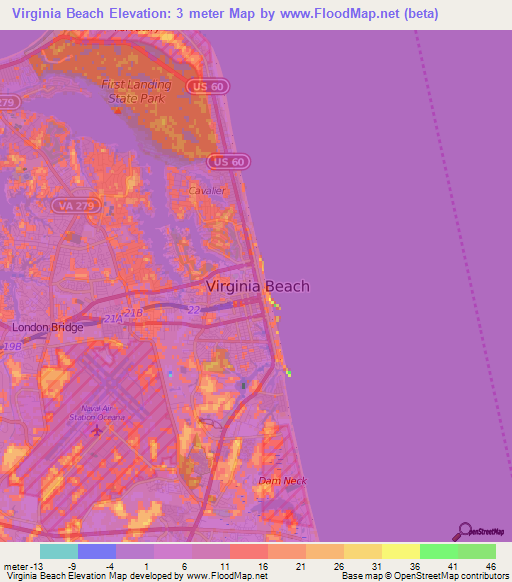The image size is (512, 582).
Task: Click the lower US 60 route shield near Cavalier
Action: click(x=229, y=162)
